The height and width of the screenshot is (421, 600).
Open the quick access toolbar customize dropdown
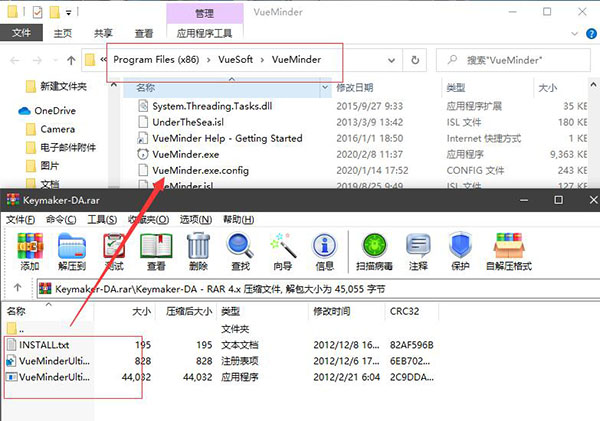pos(68,13)
